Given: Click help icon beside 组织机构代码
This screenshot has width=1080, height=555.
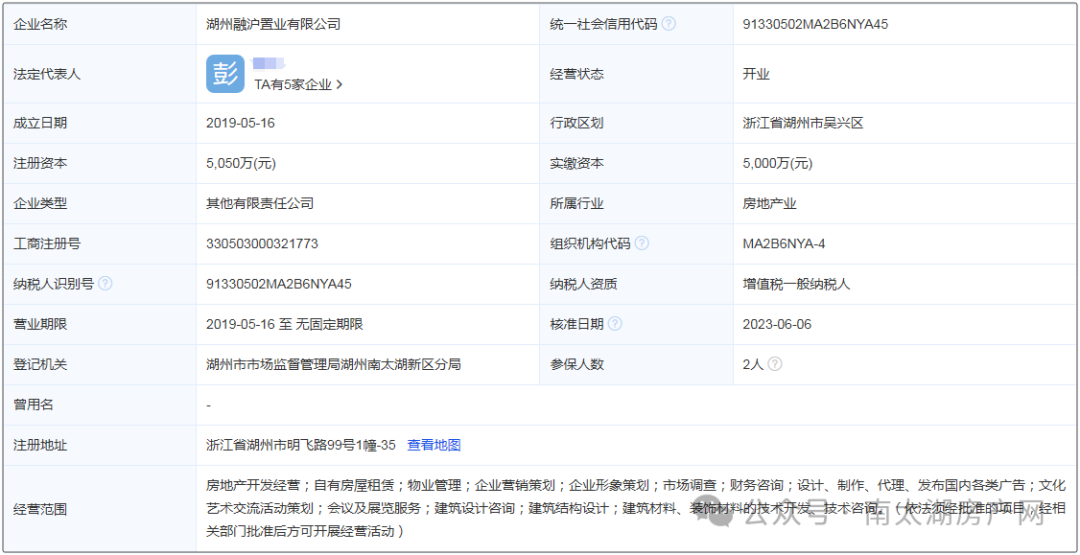Looking at the screenshot, I should click(641, 243).
